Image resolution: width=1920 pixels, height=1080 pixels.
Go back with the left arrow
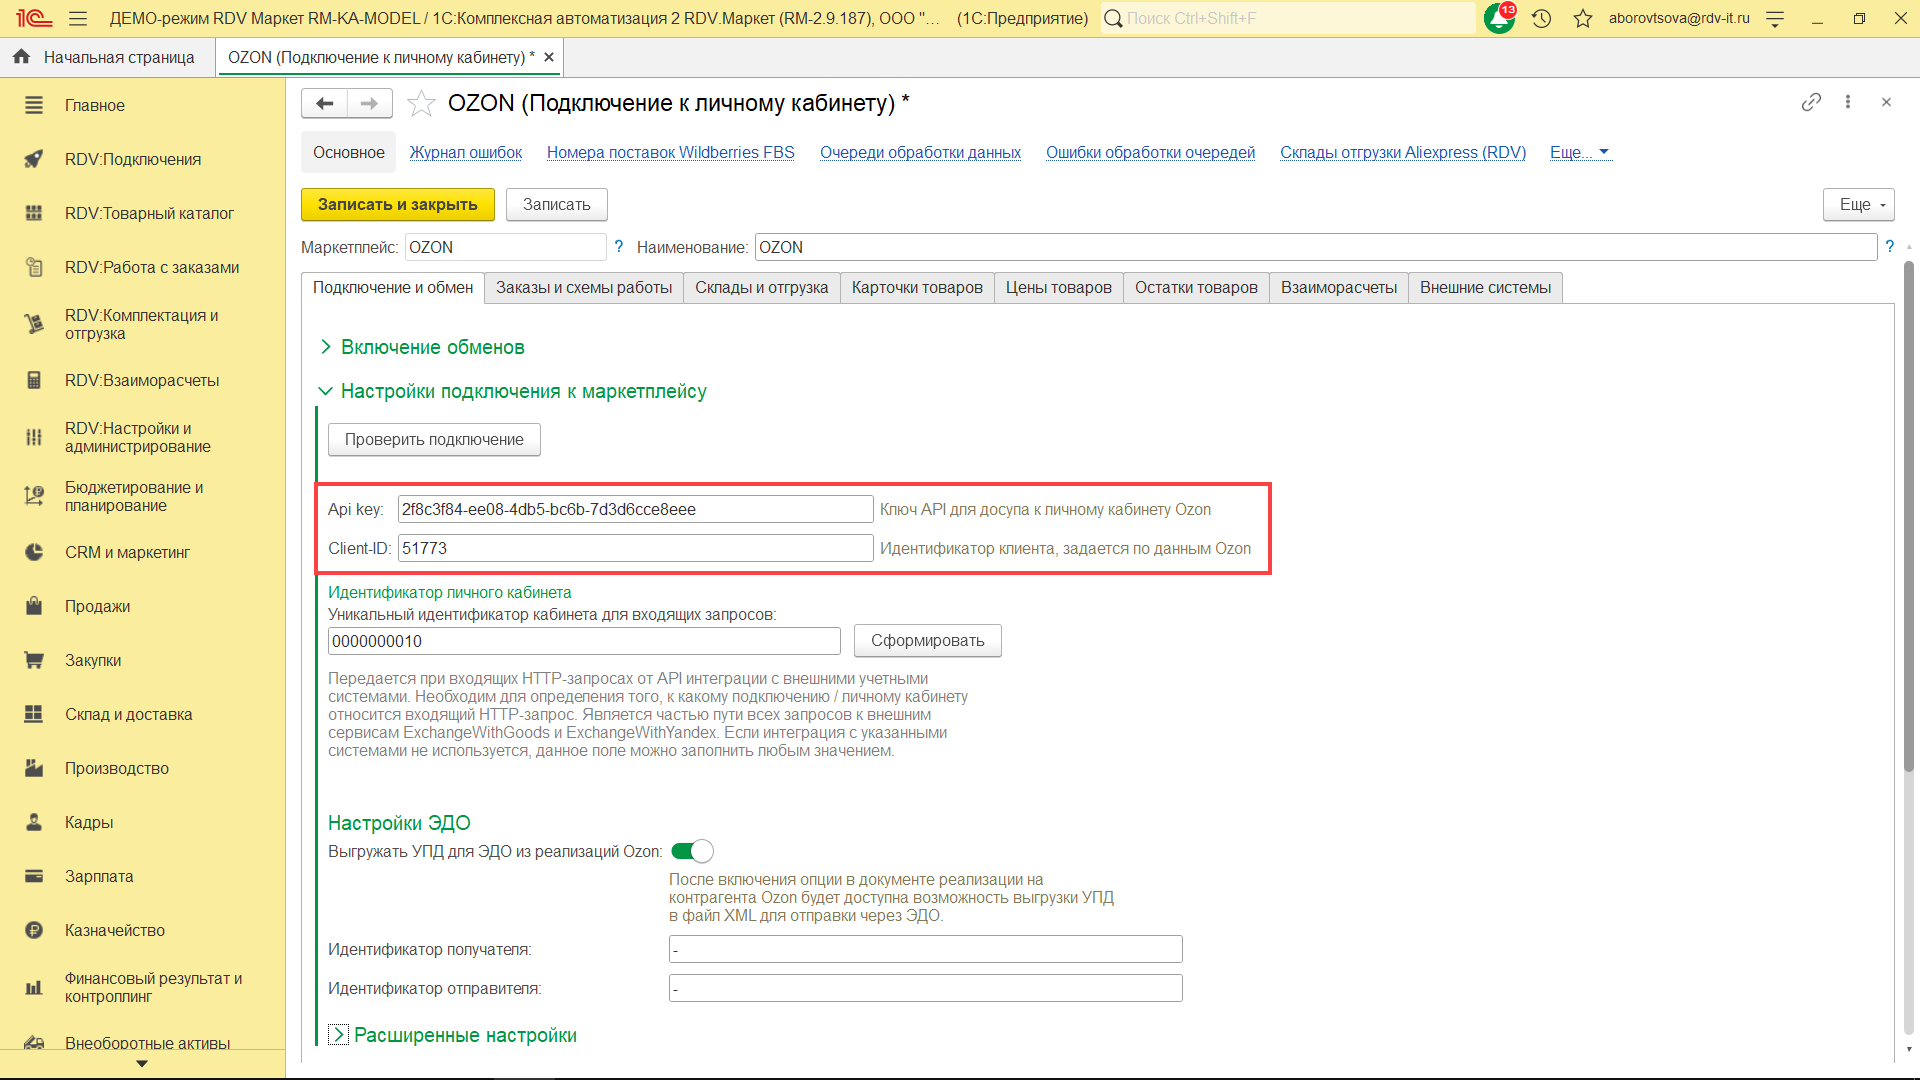click(x=324, y=103)
